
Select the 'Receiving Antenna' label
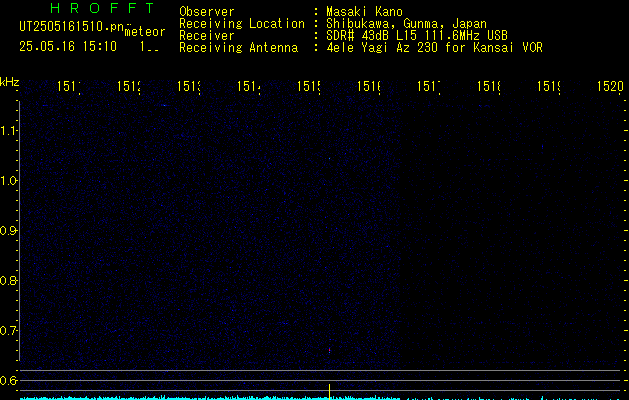238,48
